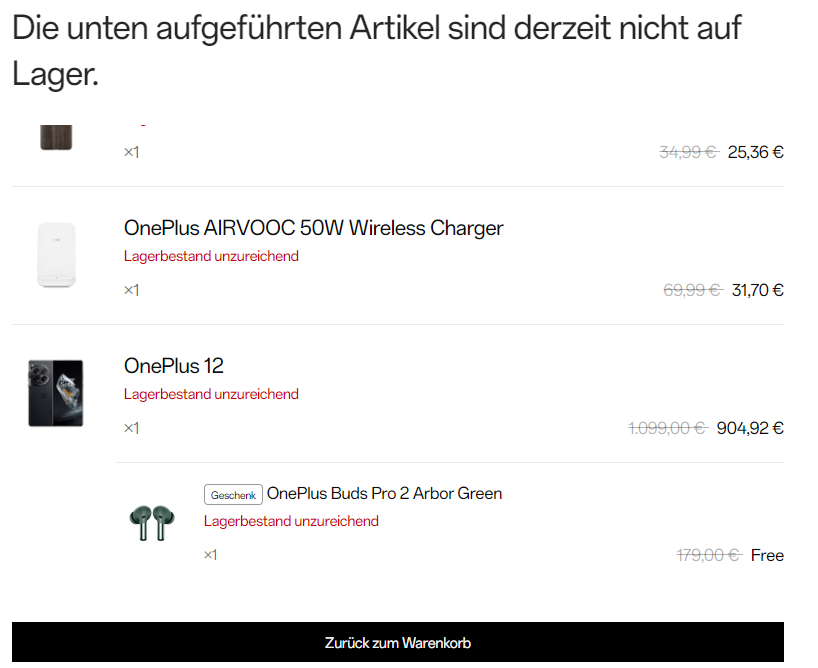Click stock warning under the AIRVOOC charger
Screen dimensions: 818x668
coord(211,256)
